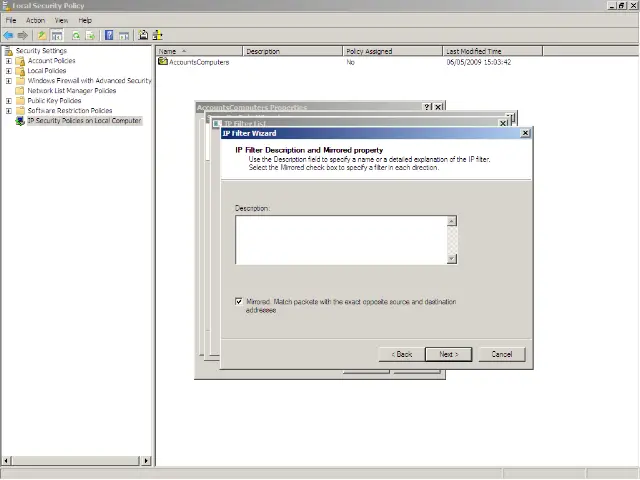Expand Windows Firewall with Advanced Security node
The image size is (640, 480).
coord(9,81)
